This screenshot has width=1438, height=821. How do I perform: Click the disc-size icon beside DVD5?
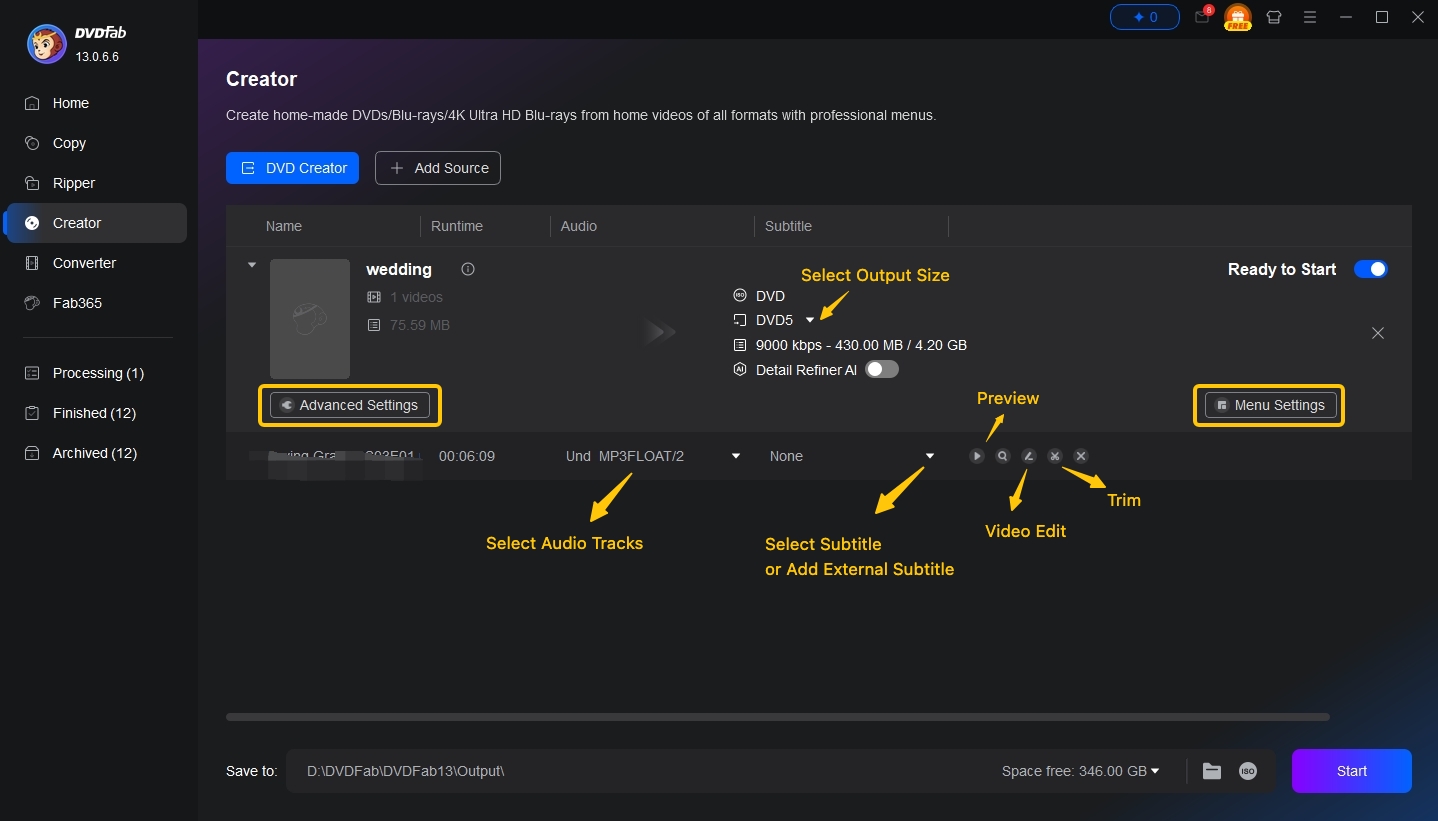tap(740, 320)
